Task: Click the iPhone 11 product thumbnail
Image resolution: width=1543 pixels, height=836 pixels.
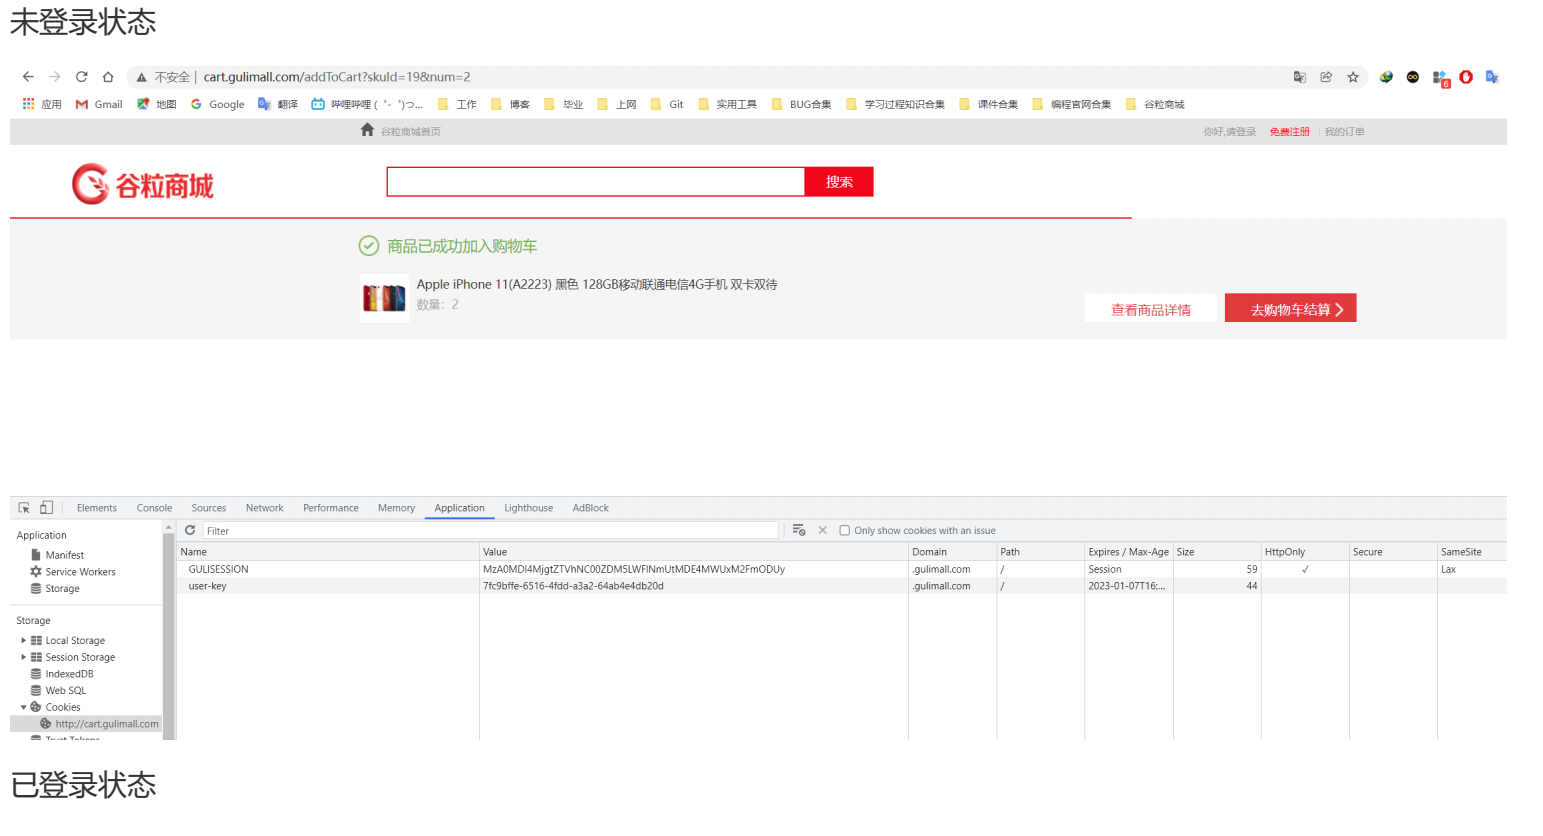Action: click(384, 298)
